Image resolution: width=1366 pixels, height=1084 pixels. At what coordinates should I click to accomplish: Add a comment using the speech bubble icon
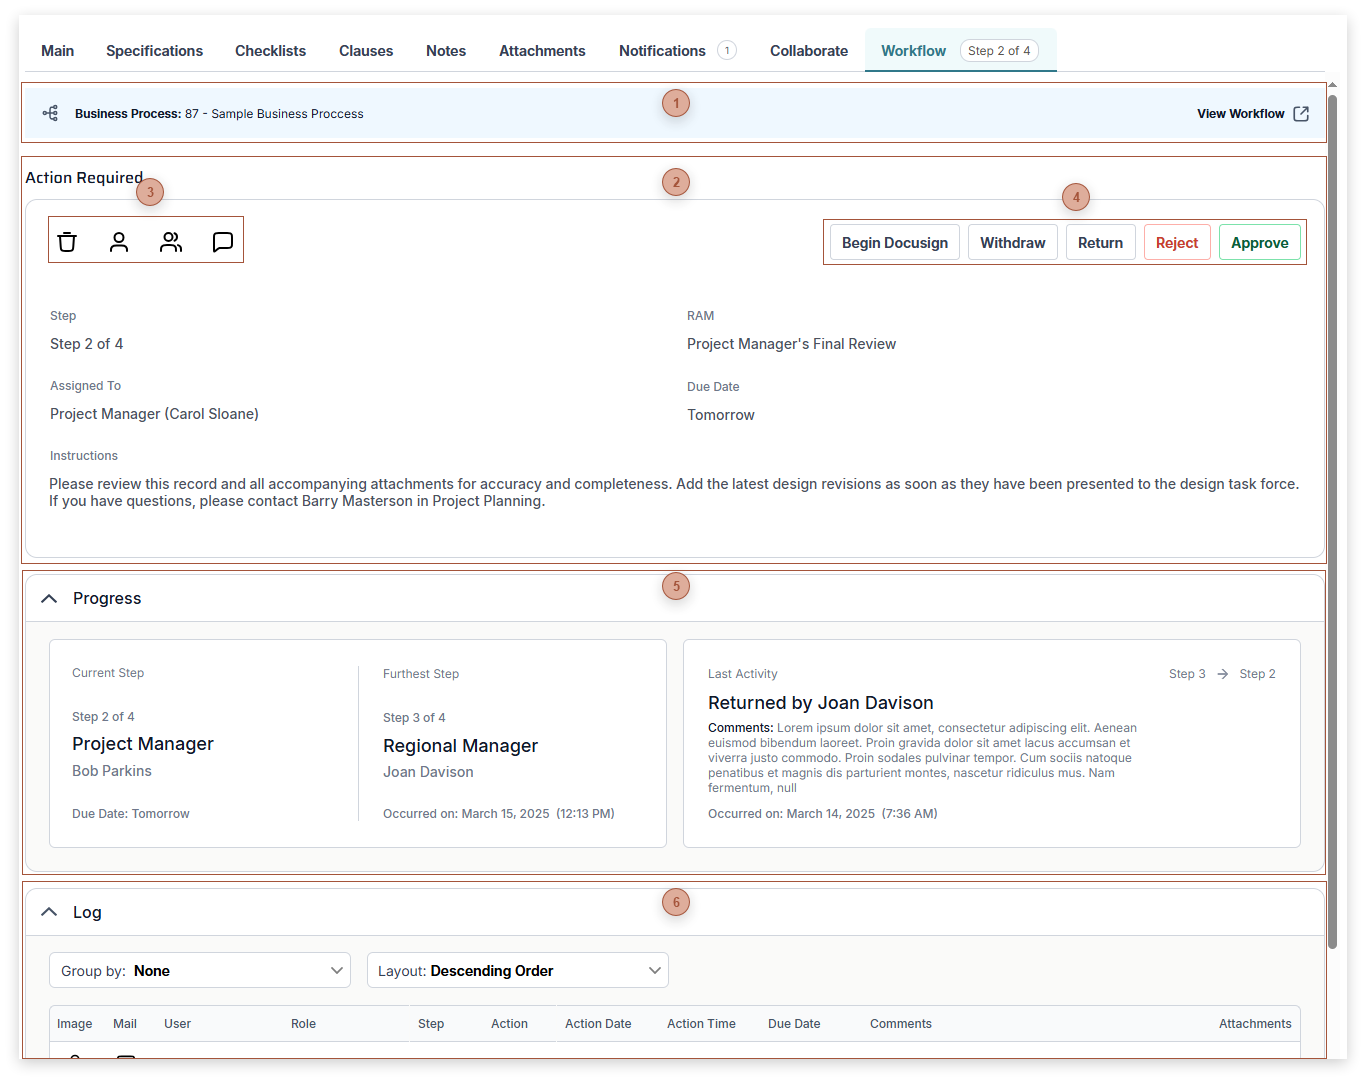(223, 241)
